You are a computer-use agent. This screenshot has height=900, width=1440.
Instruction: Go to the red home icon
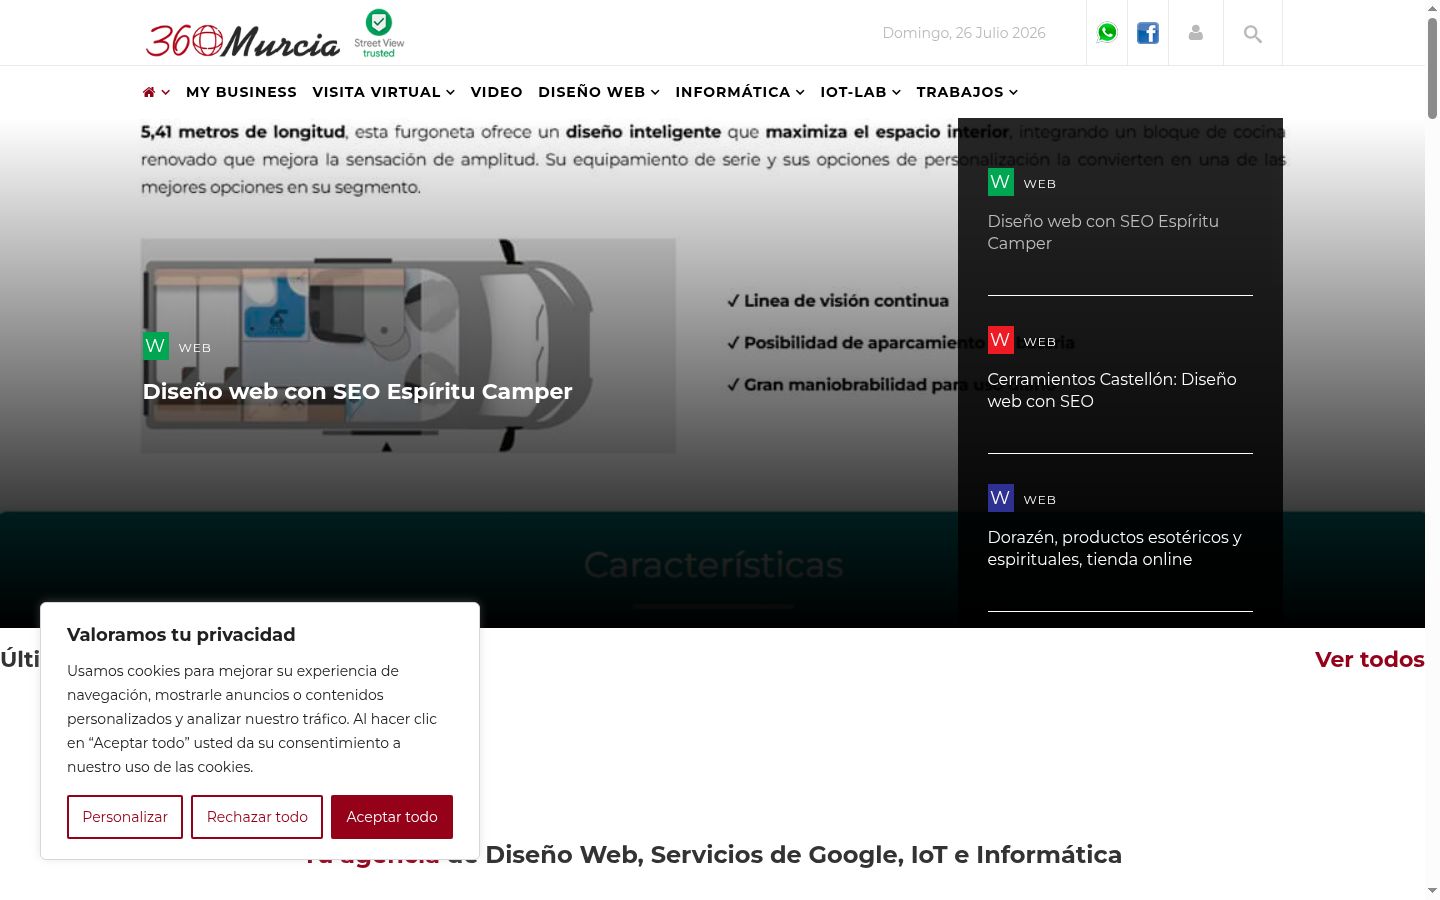(149, 92)
